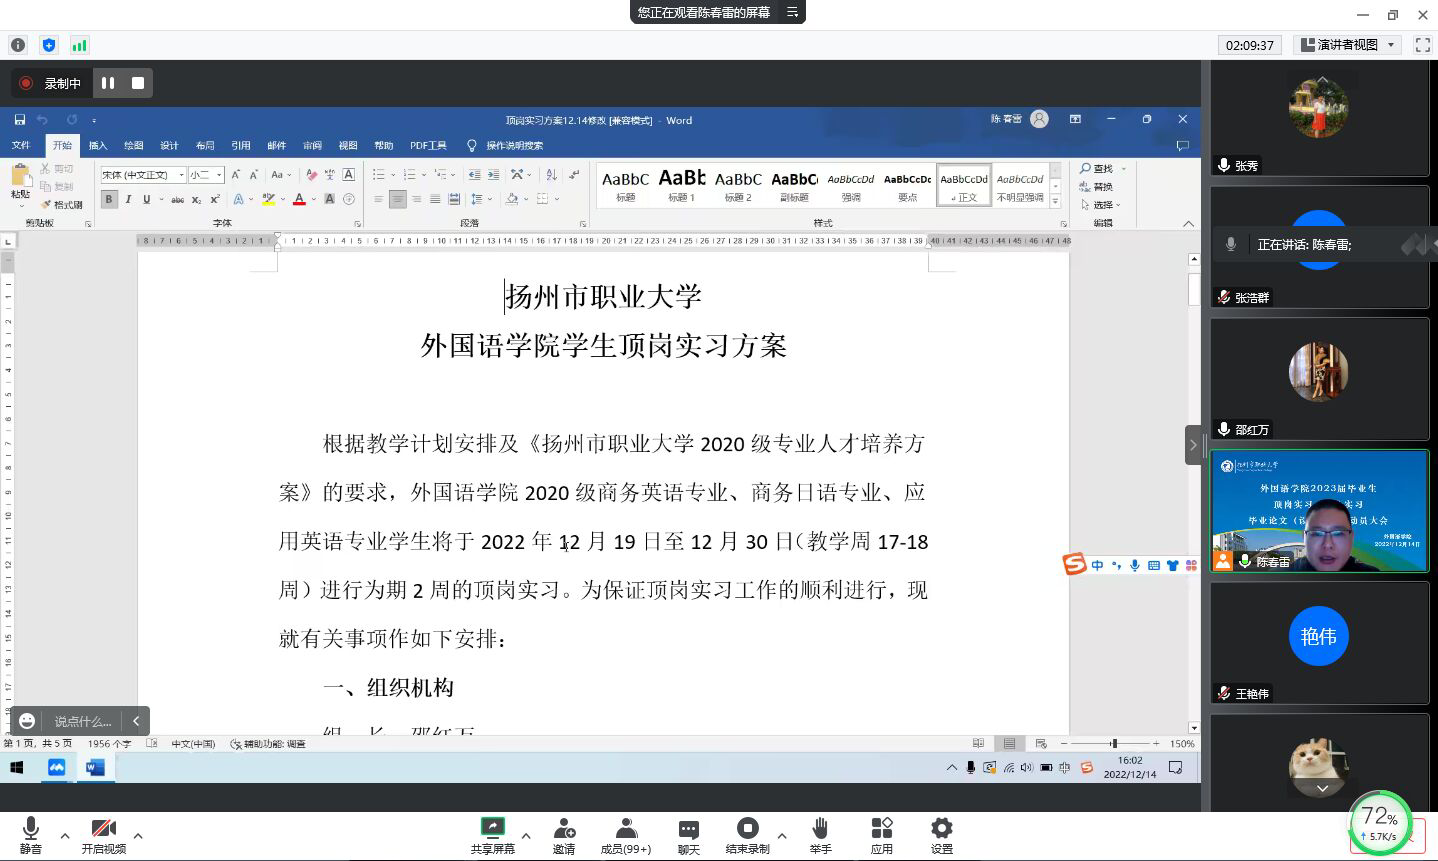Click the yellow text highlight color swatch

(x=268, y=200)
